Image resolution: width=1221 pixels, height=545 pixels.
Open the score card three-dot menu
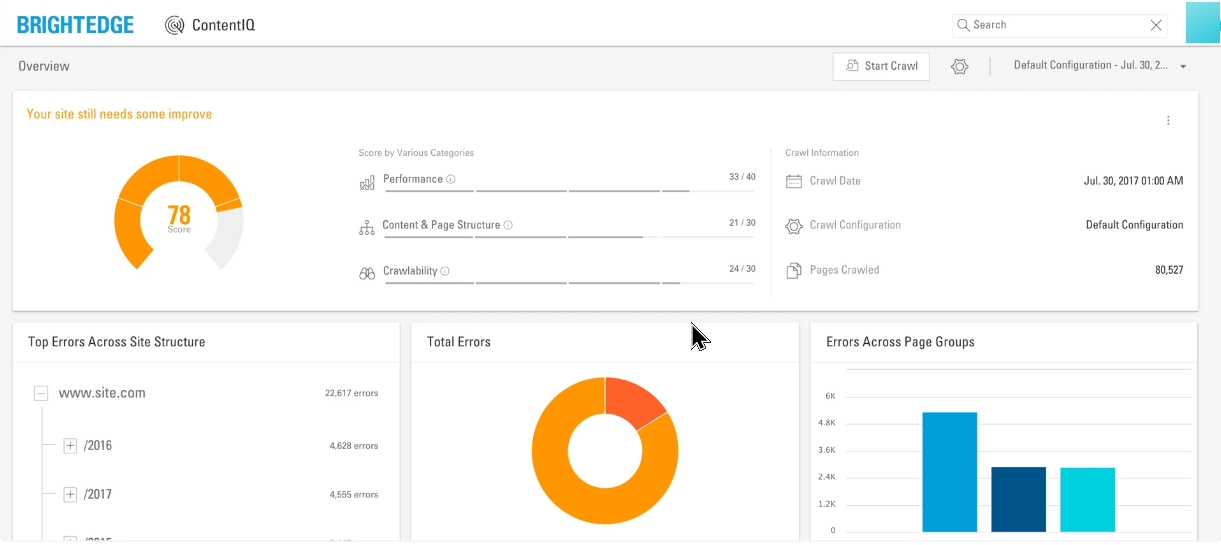[x=1168, y=121]
